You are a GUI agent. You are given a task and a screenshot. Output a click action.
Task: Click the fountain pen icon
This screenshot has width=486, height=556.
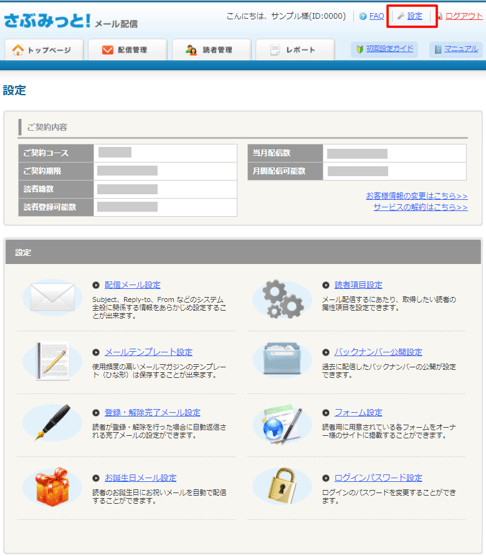(x=52, y=422)
